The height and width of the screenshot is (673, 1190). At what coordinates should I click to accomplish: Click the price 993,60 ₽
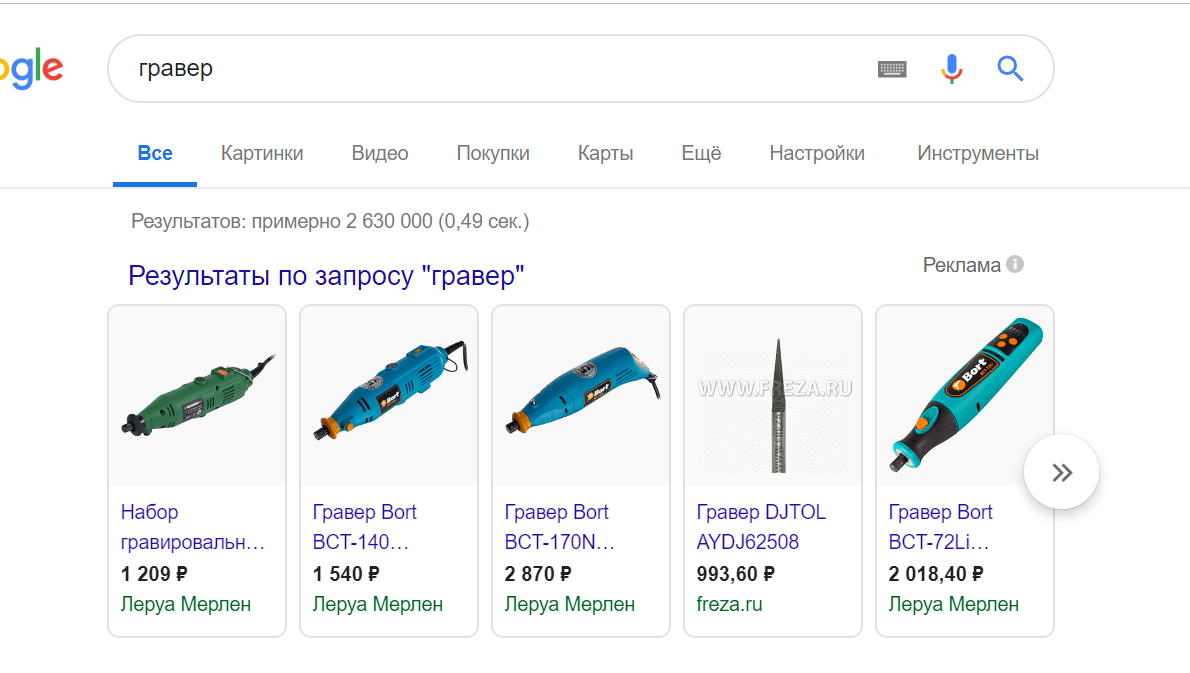pos(735,574)
